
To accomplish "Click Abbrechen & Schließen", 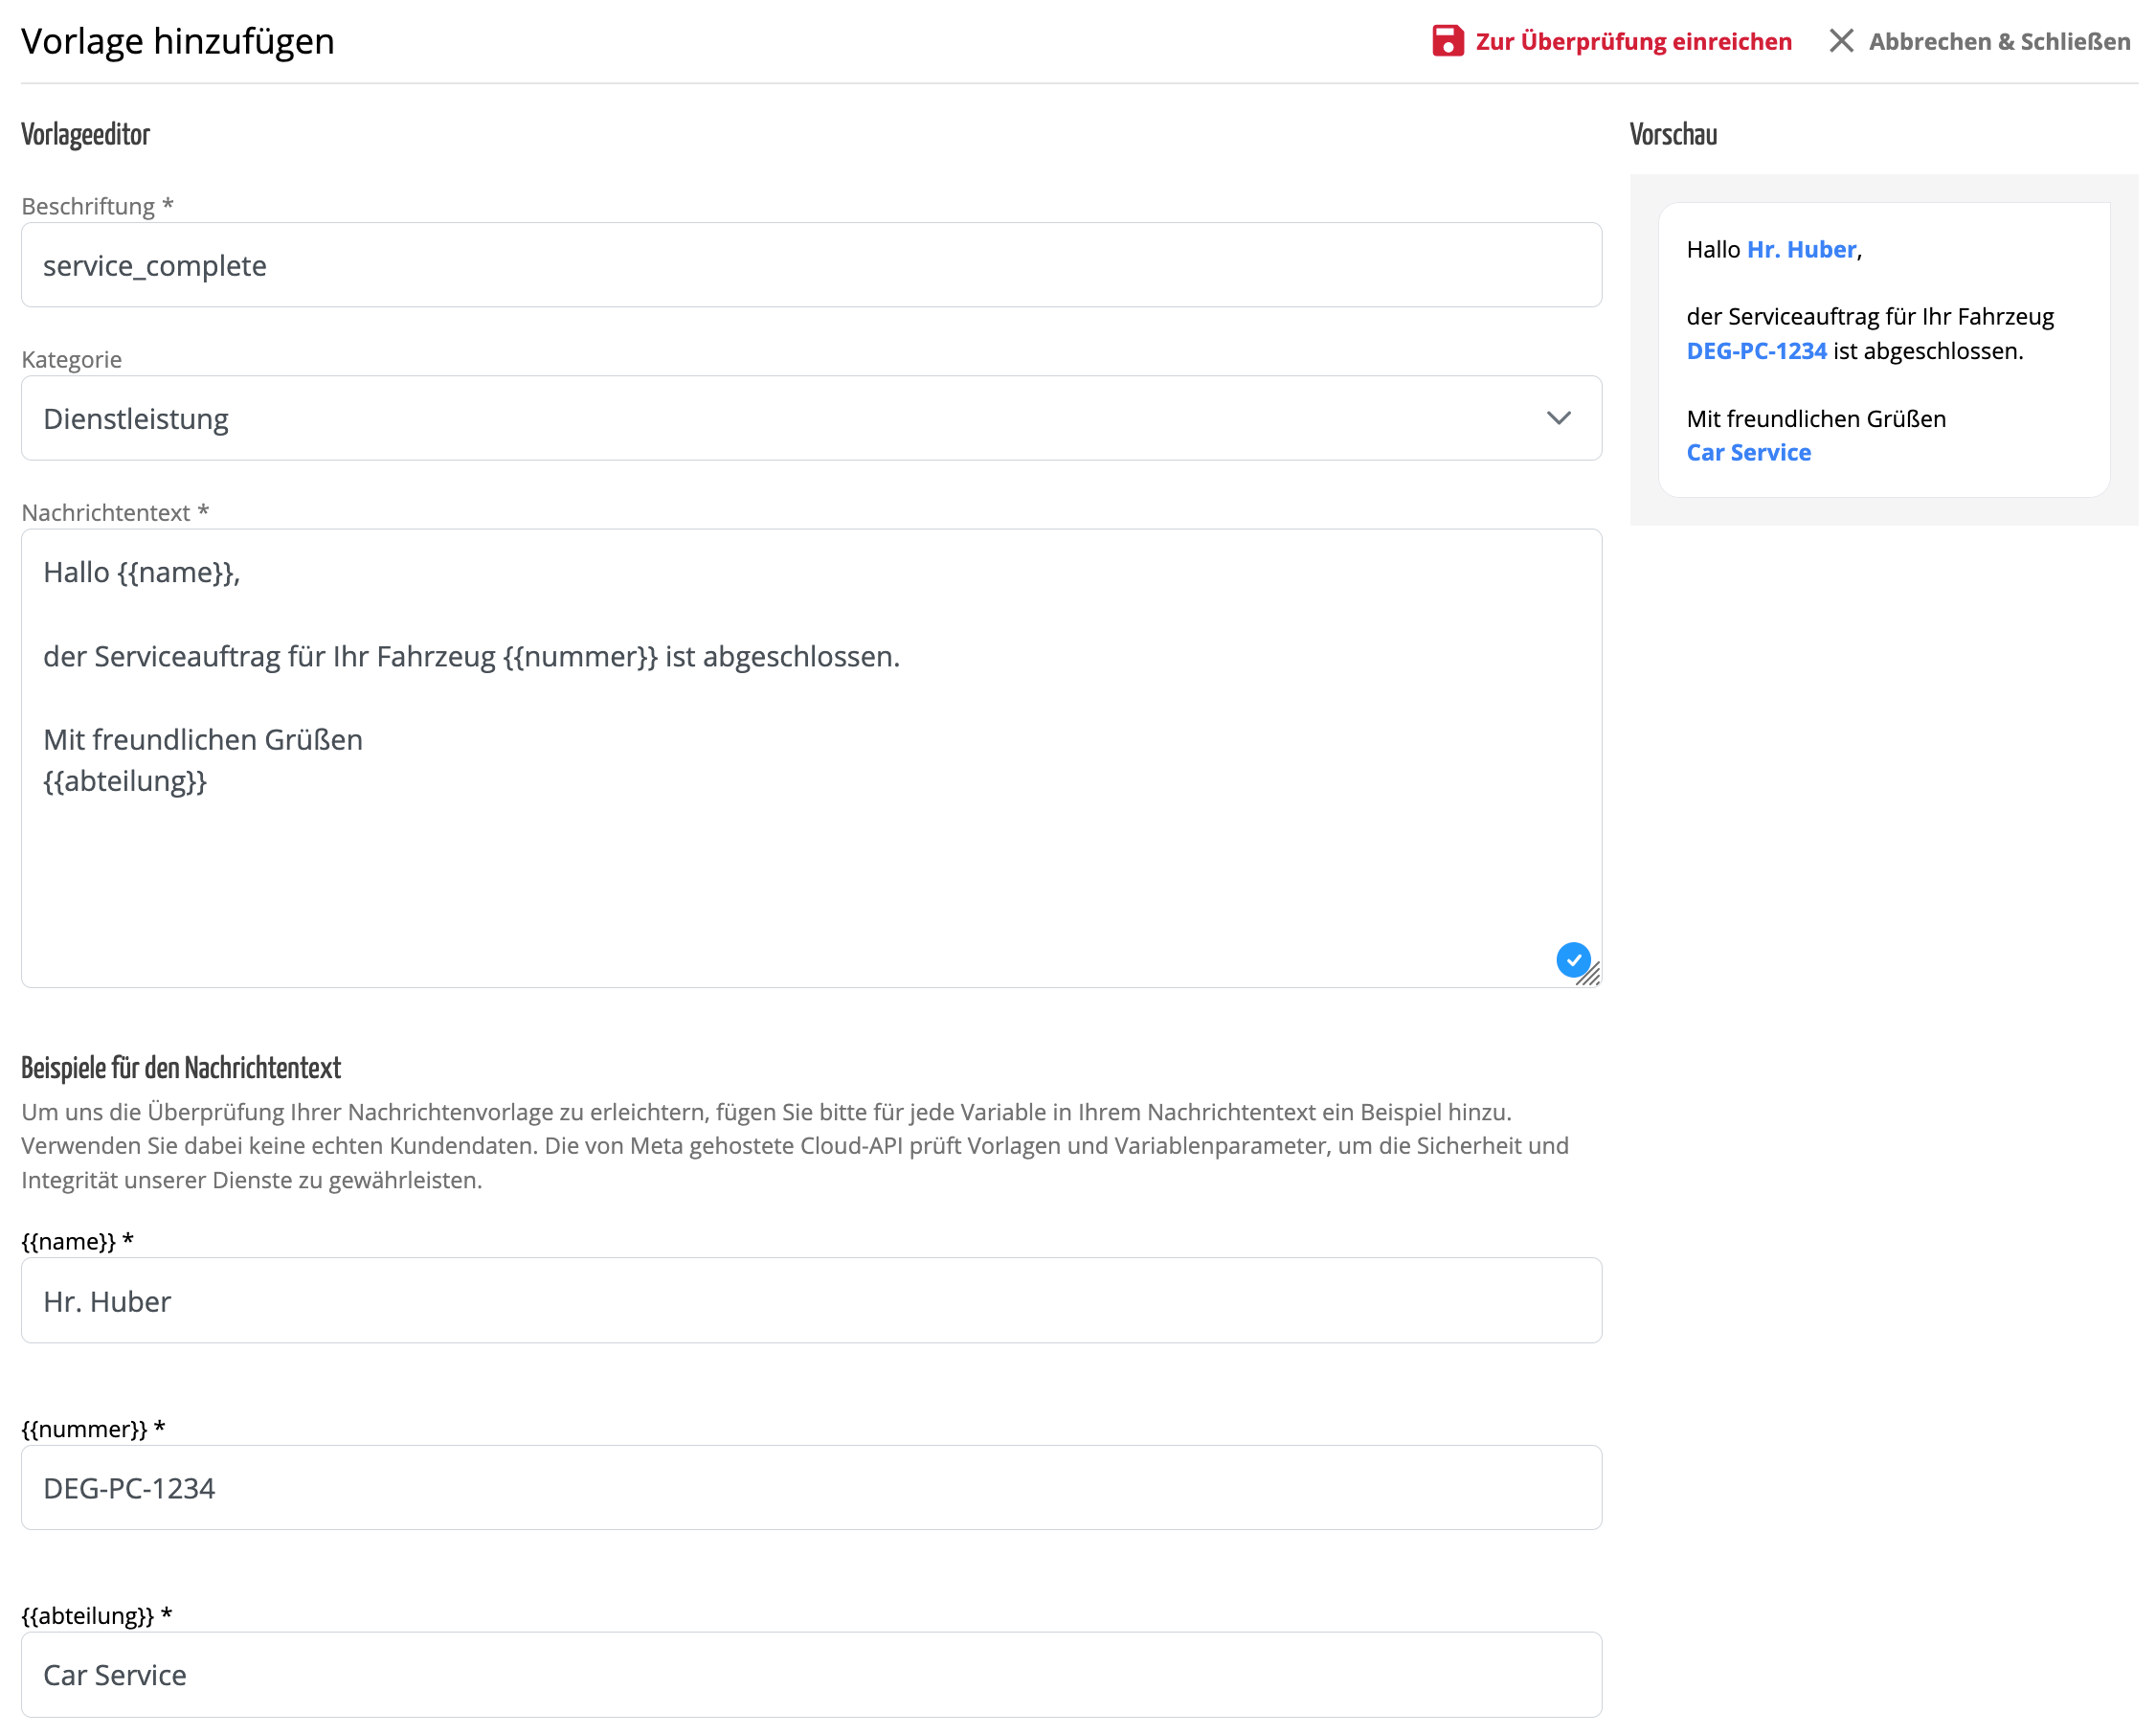I will click(1999, 41).
